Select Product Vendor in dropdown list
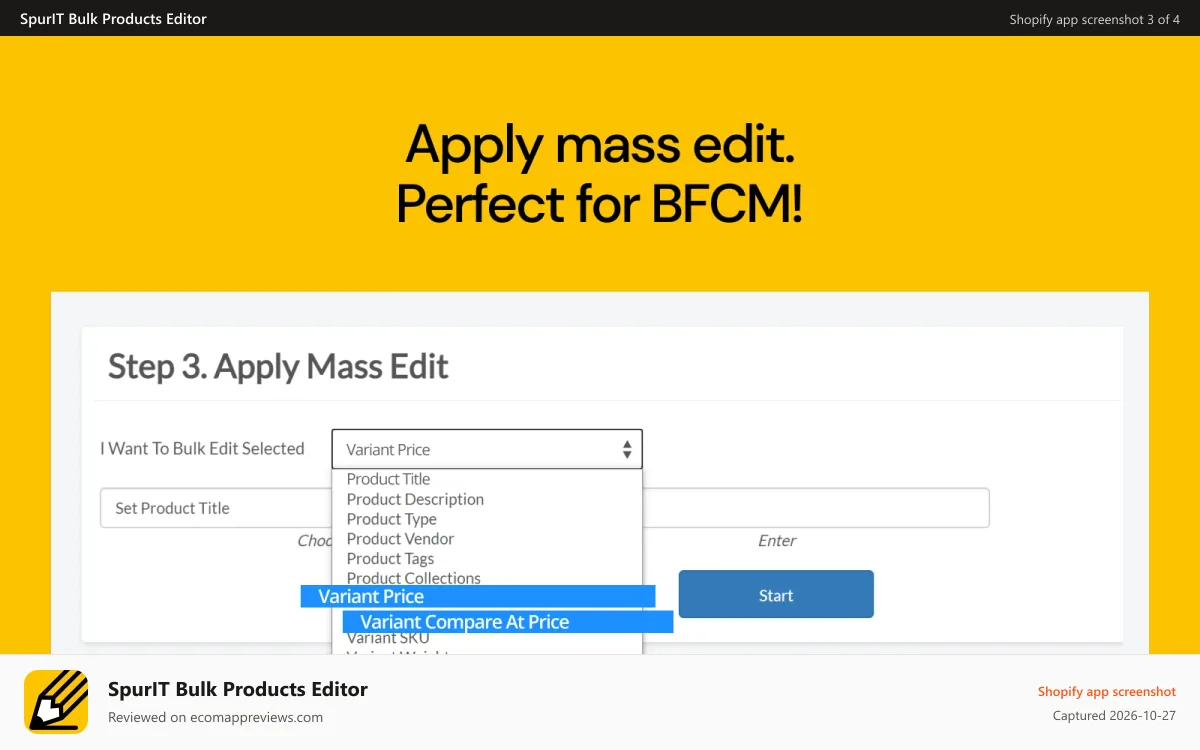Image resolution: width=1200 pixels, height=750 pixels. click(400, 539)
